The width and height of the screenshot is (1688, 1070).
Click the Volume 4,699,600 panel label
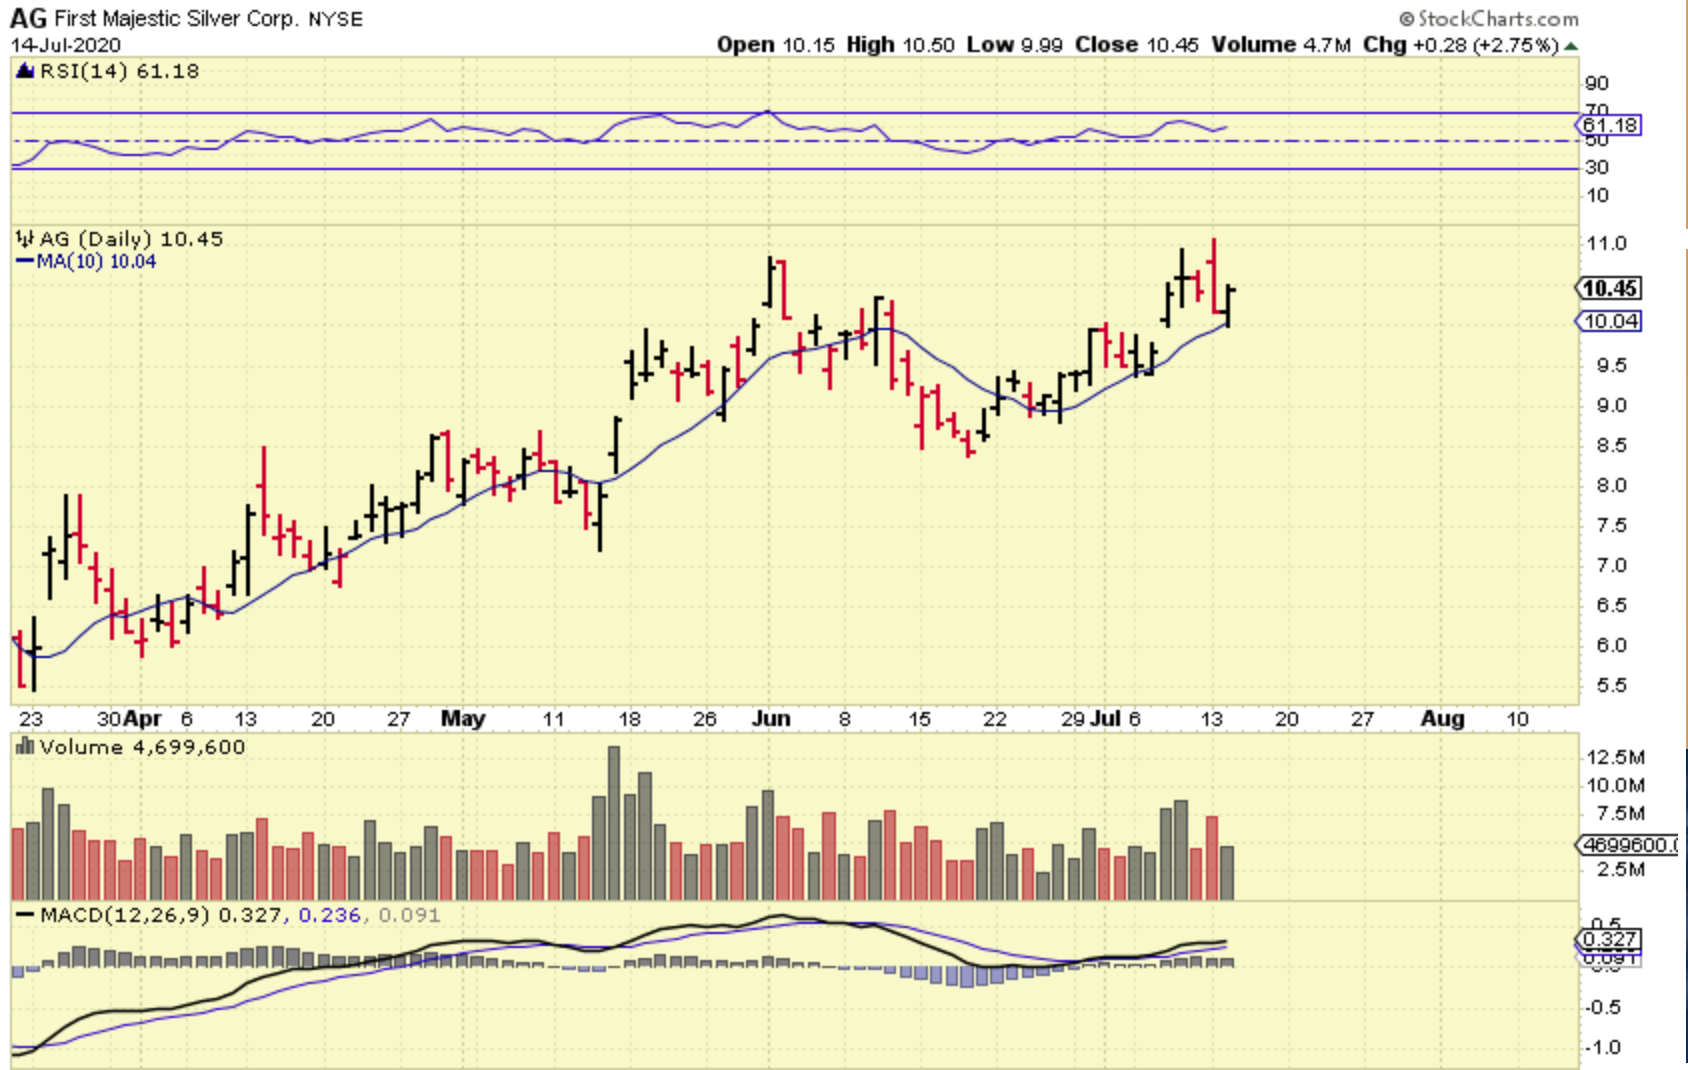(x=142, y=747)
